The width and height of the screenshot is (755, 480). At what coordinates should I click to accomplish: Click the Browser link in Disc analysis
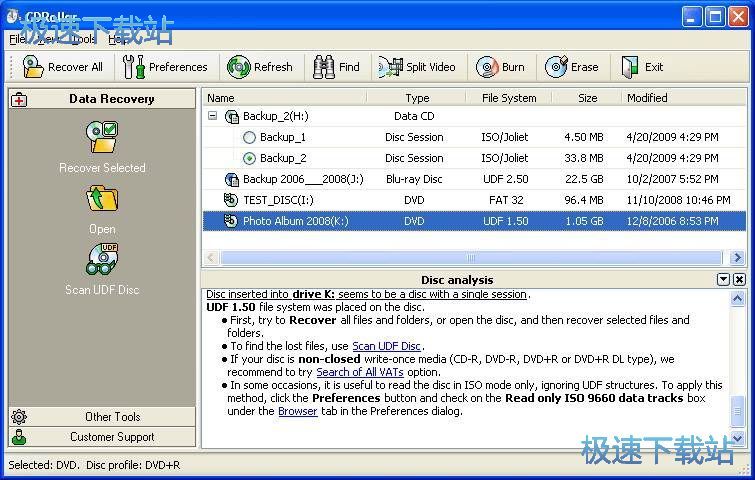click(297, 411)
